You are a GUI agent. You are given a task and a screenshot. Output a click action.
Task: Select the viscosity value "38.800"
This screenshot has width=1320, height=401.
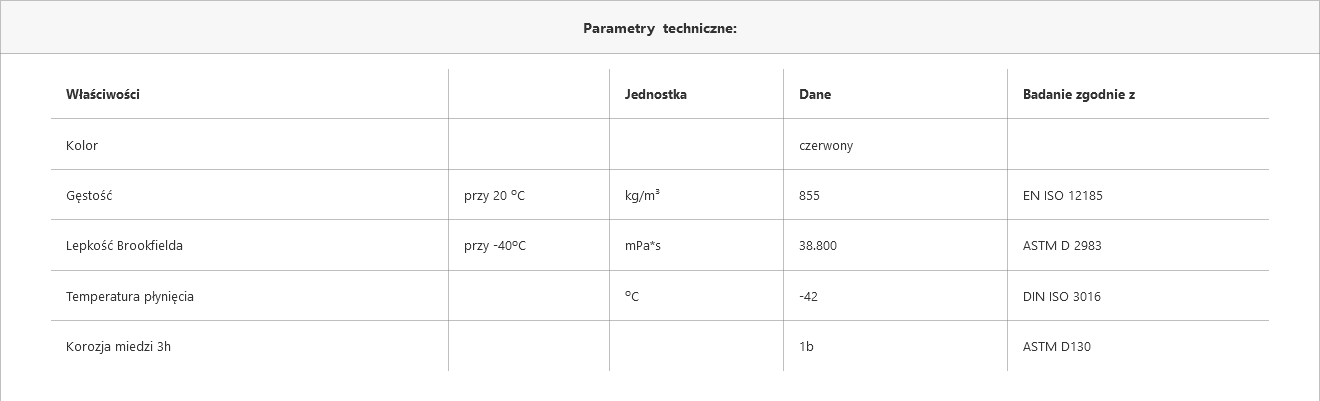(818, 246)
